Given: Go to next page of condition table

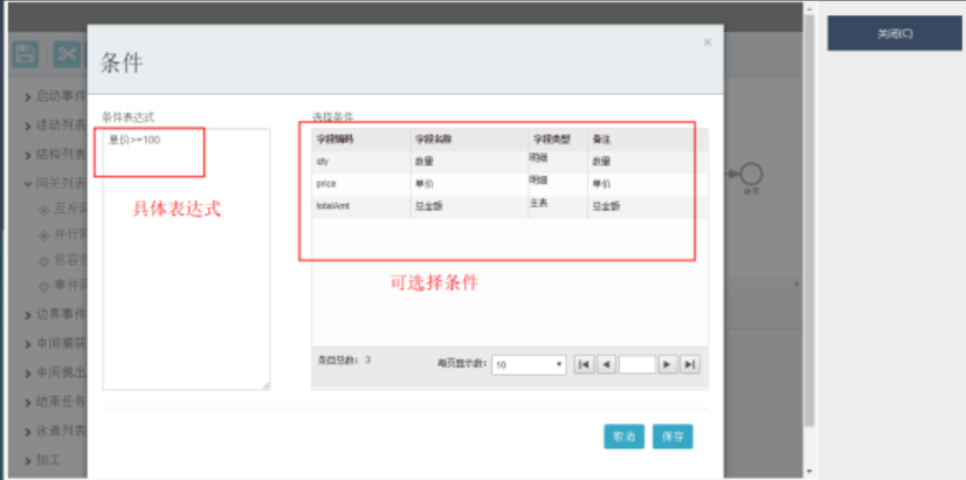Looking at the screenshot, I should pos(667,365).
